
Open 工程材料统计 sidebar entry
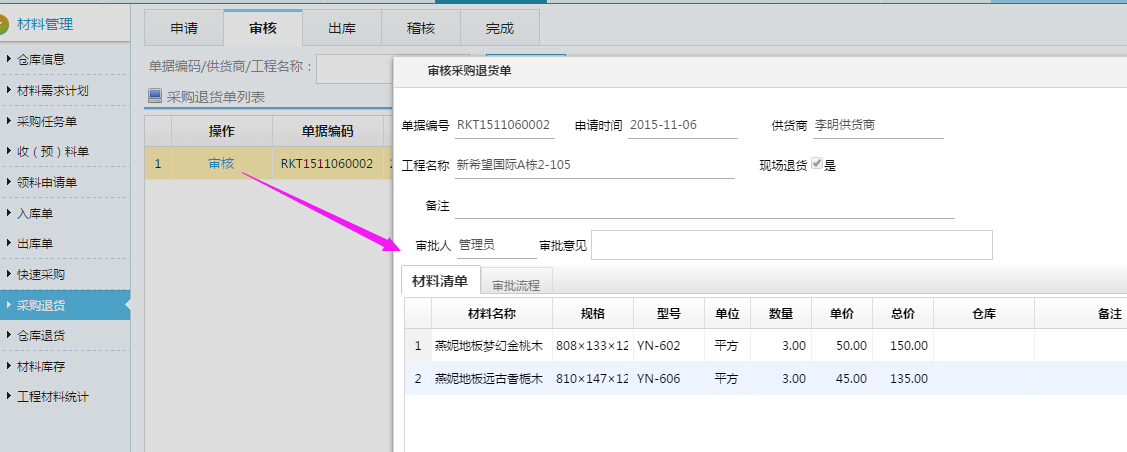53,397
